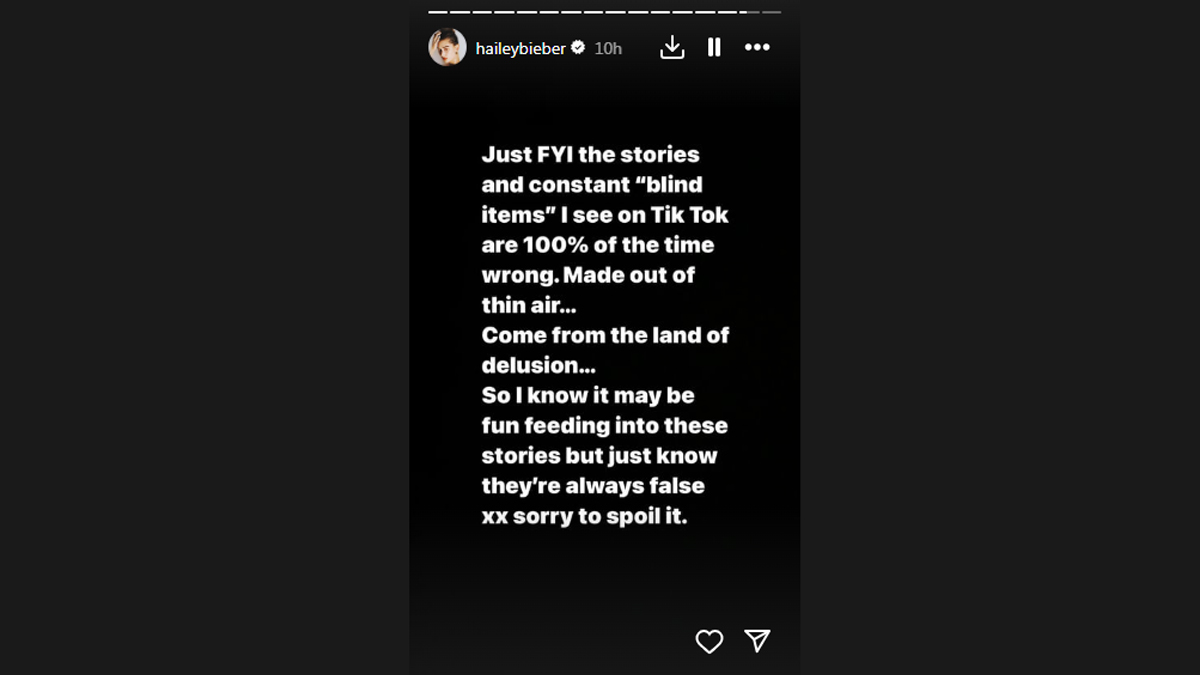This screenshot has height=675, width=1200.
Task: Jump to the first story progress segment
Action: tap(436, 12)
